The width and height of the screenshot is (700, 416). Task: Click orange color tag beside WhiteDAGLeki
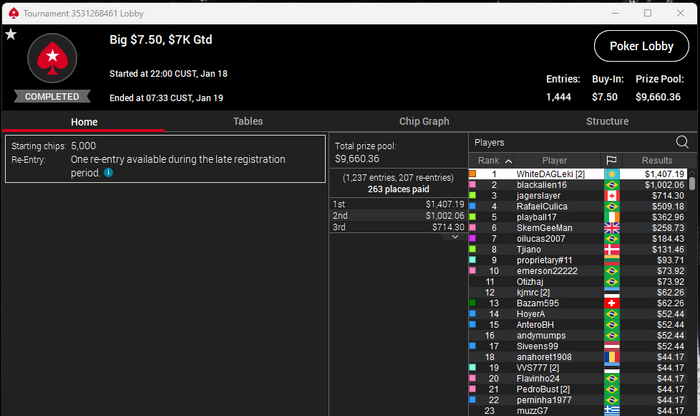(472, 174)
